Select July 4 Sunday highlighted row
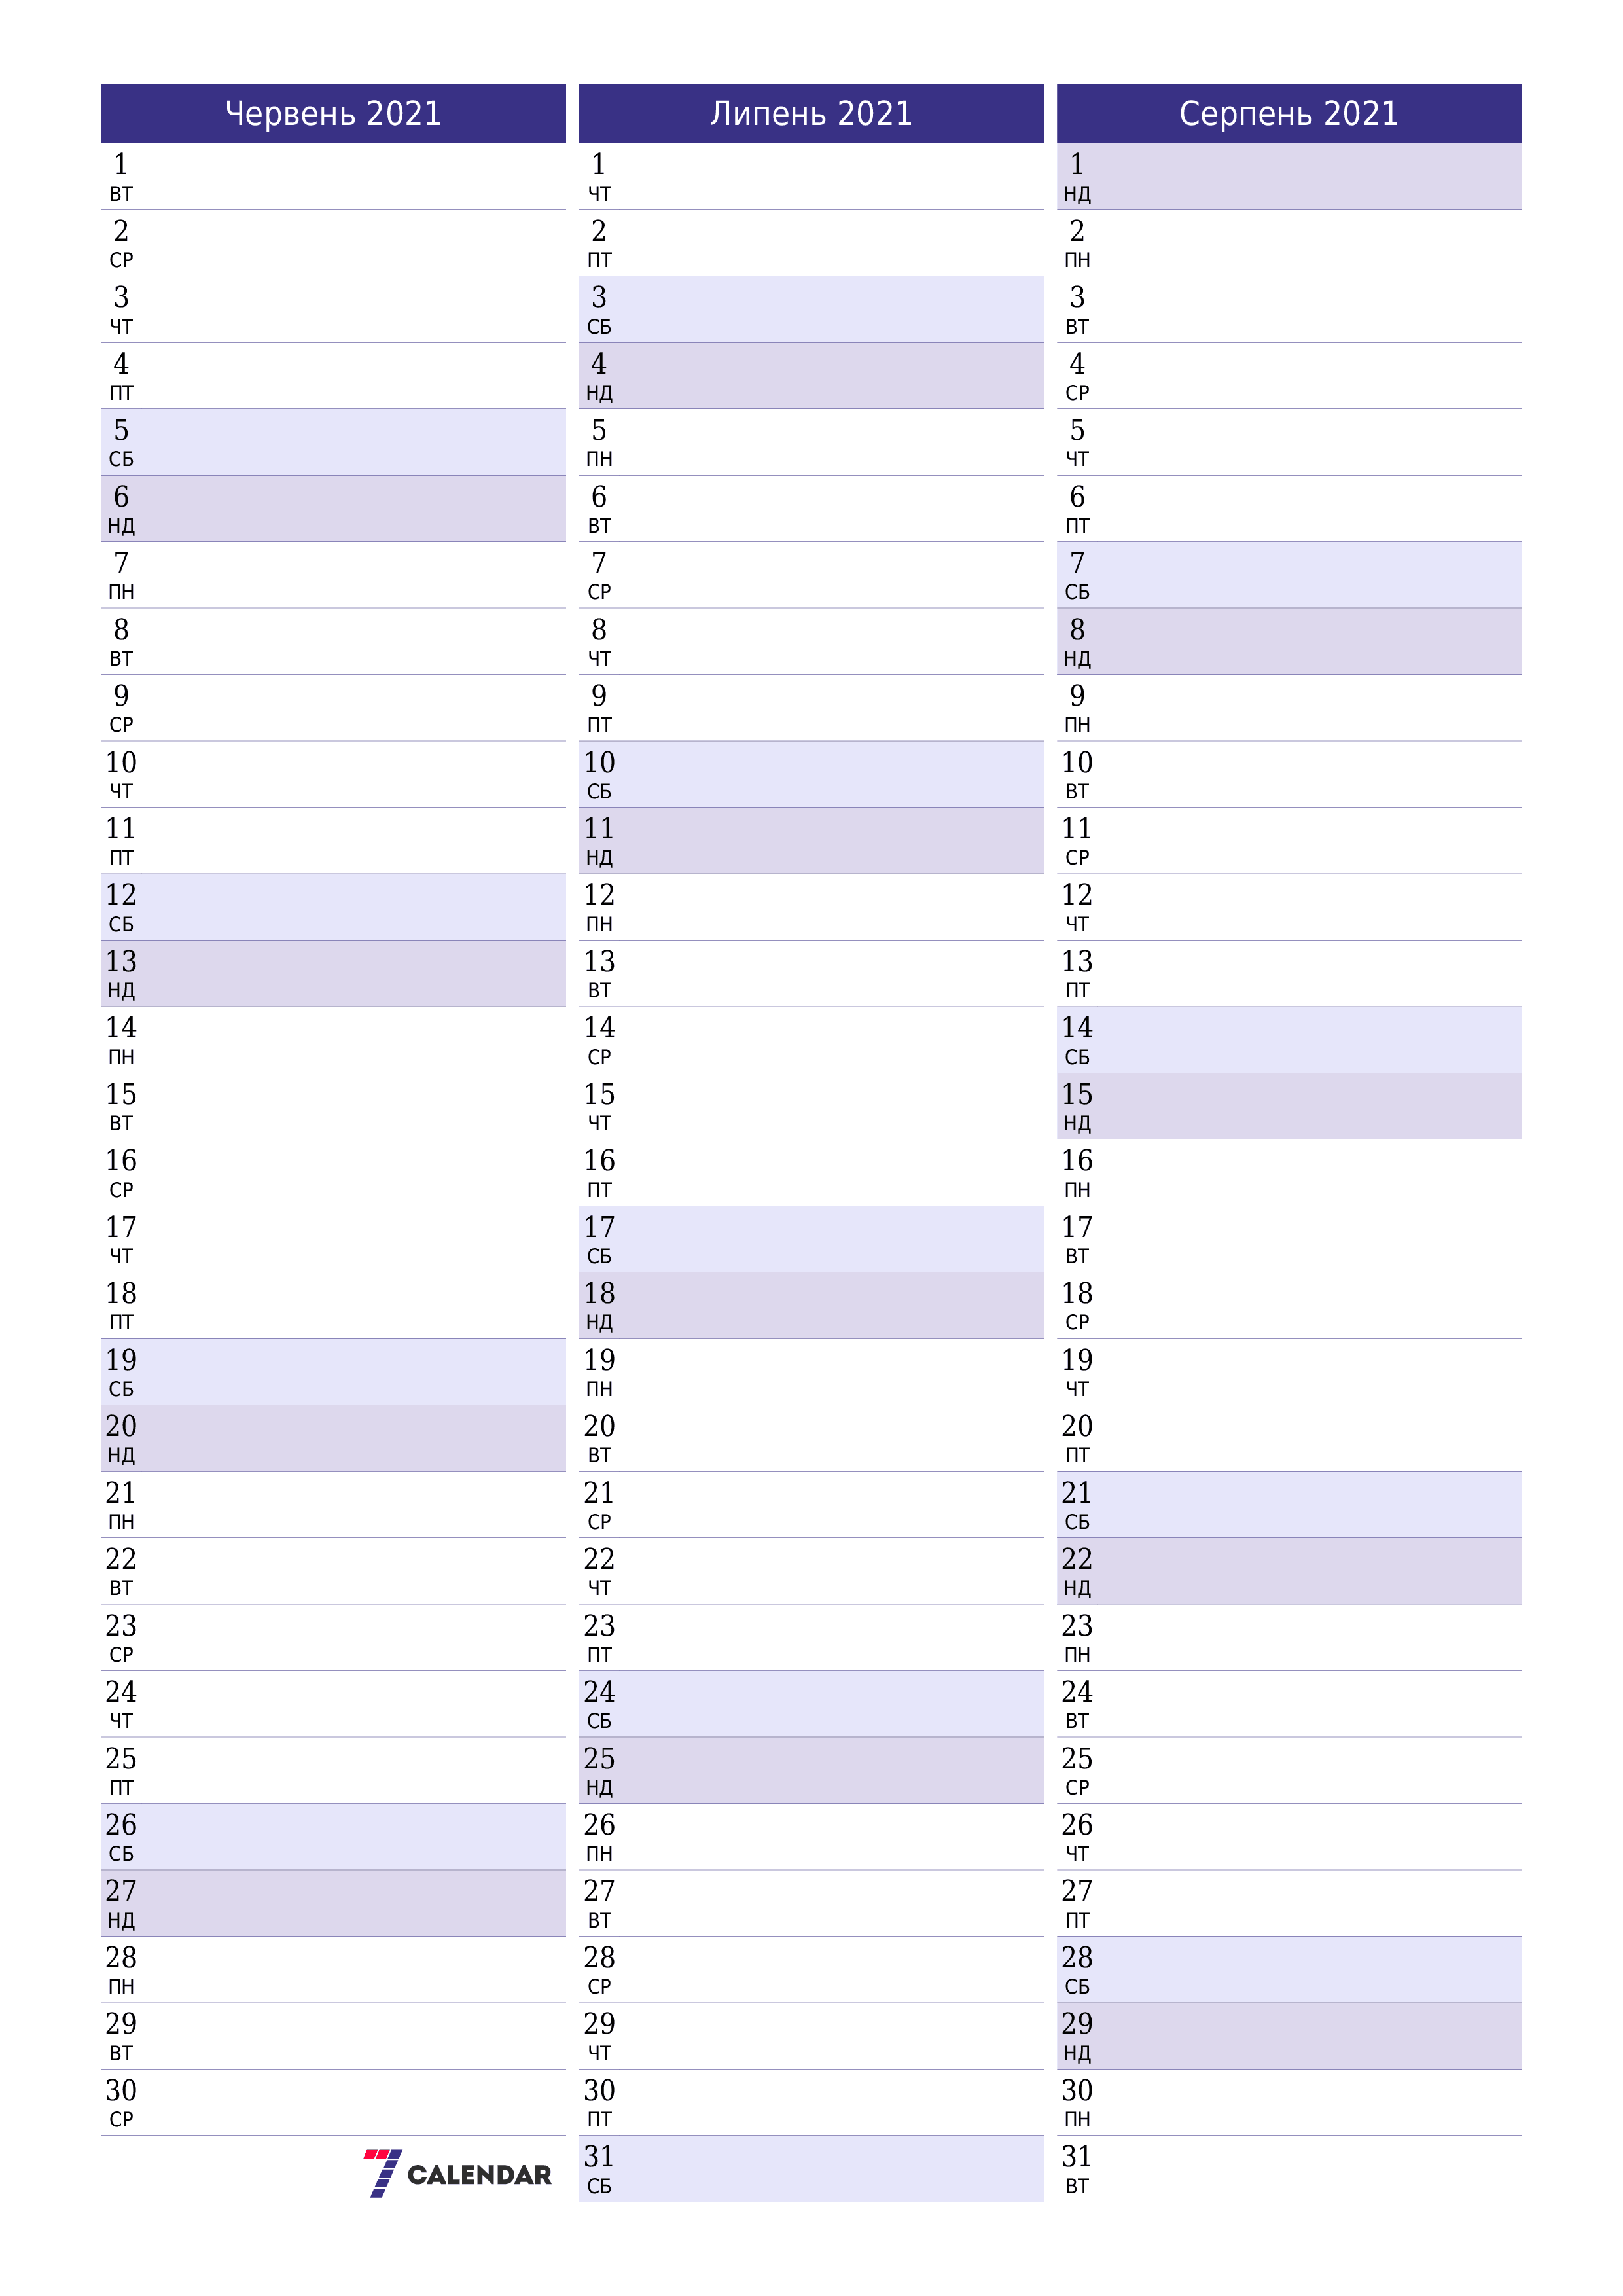The width and height of the screenshot is (1623, 2296). point(811,374)
